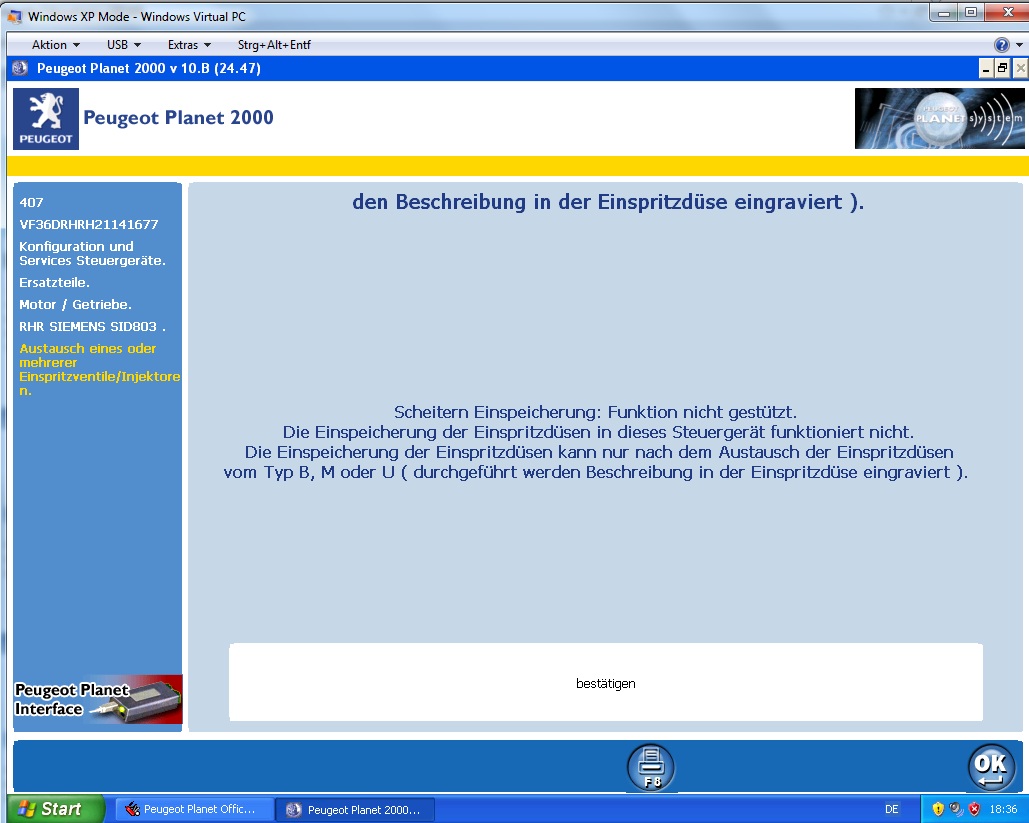Click the Planet System banner image
Image resolution: width=1029 pixels, height=823 pixels.
click(939, 118)
